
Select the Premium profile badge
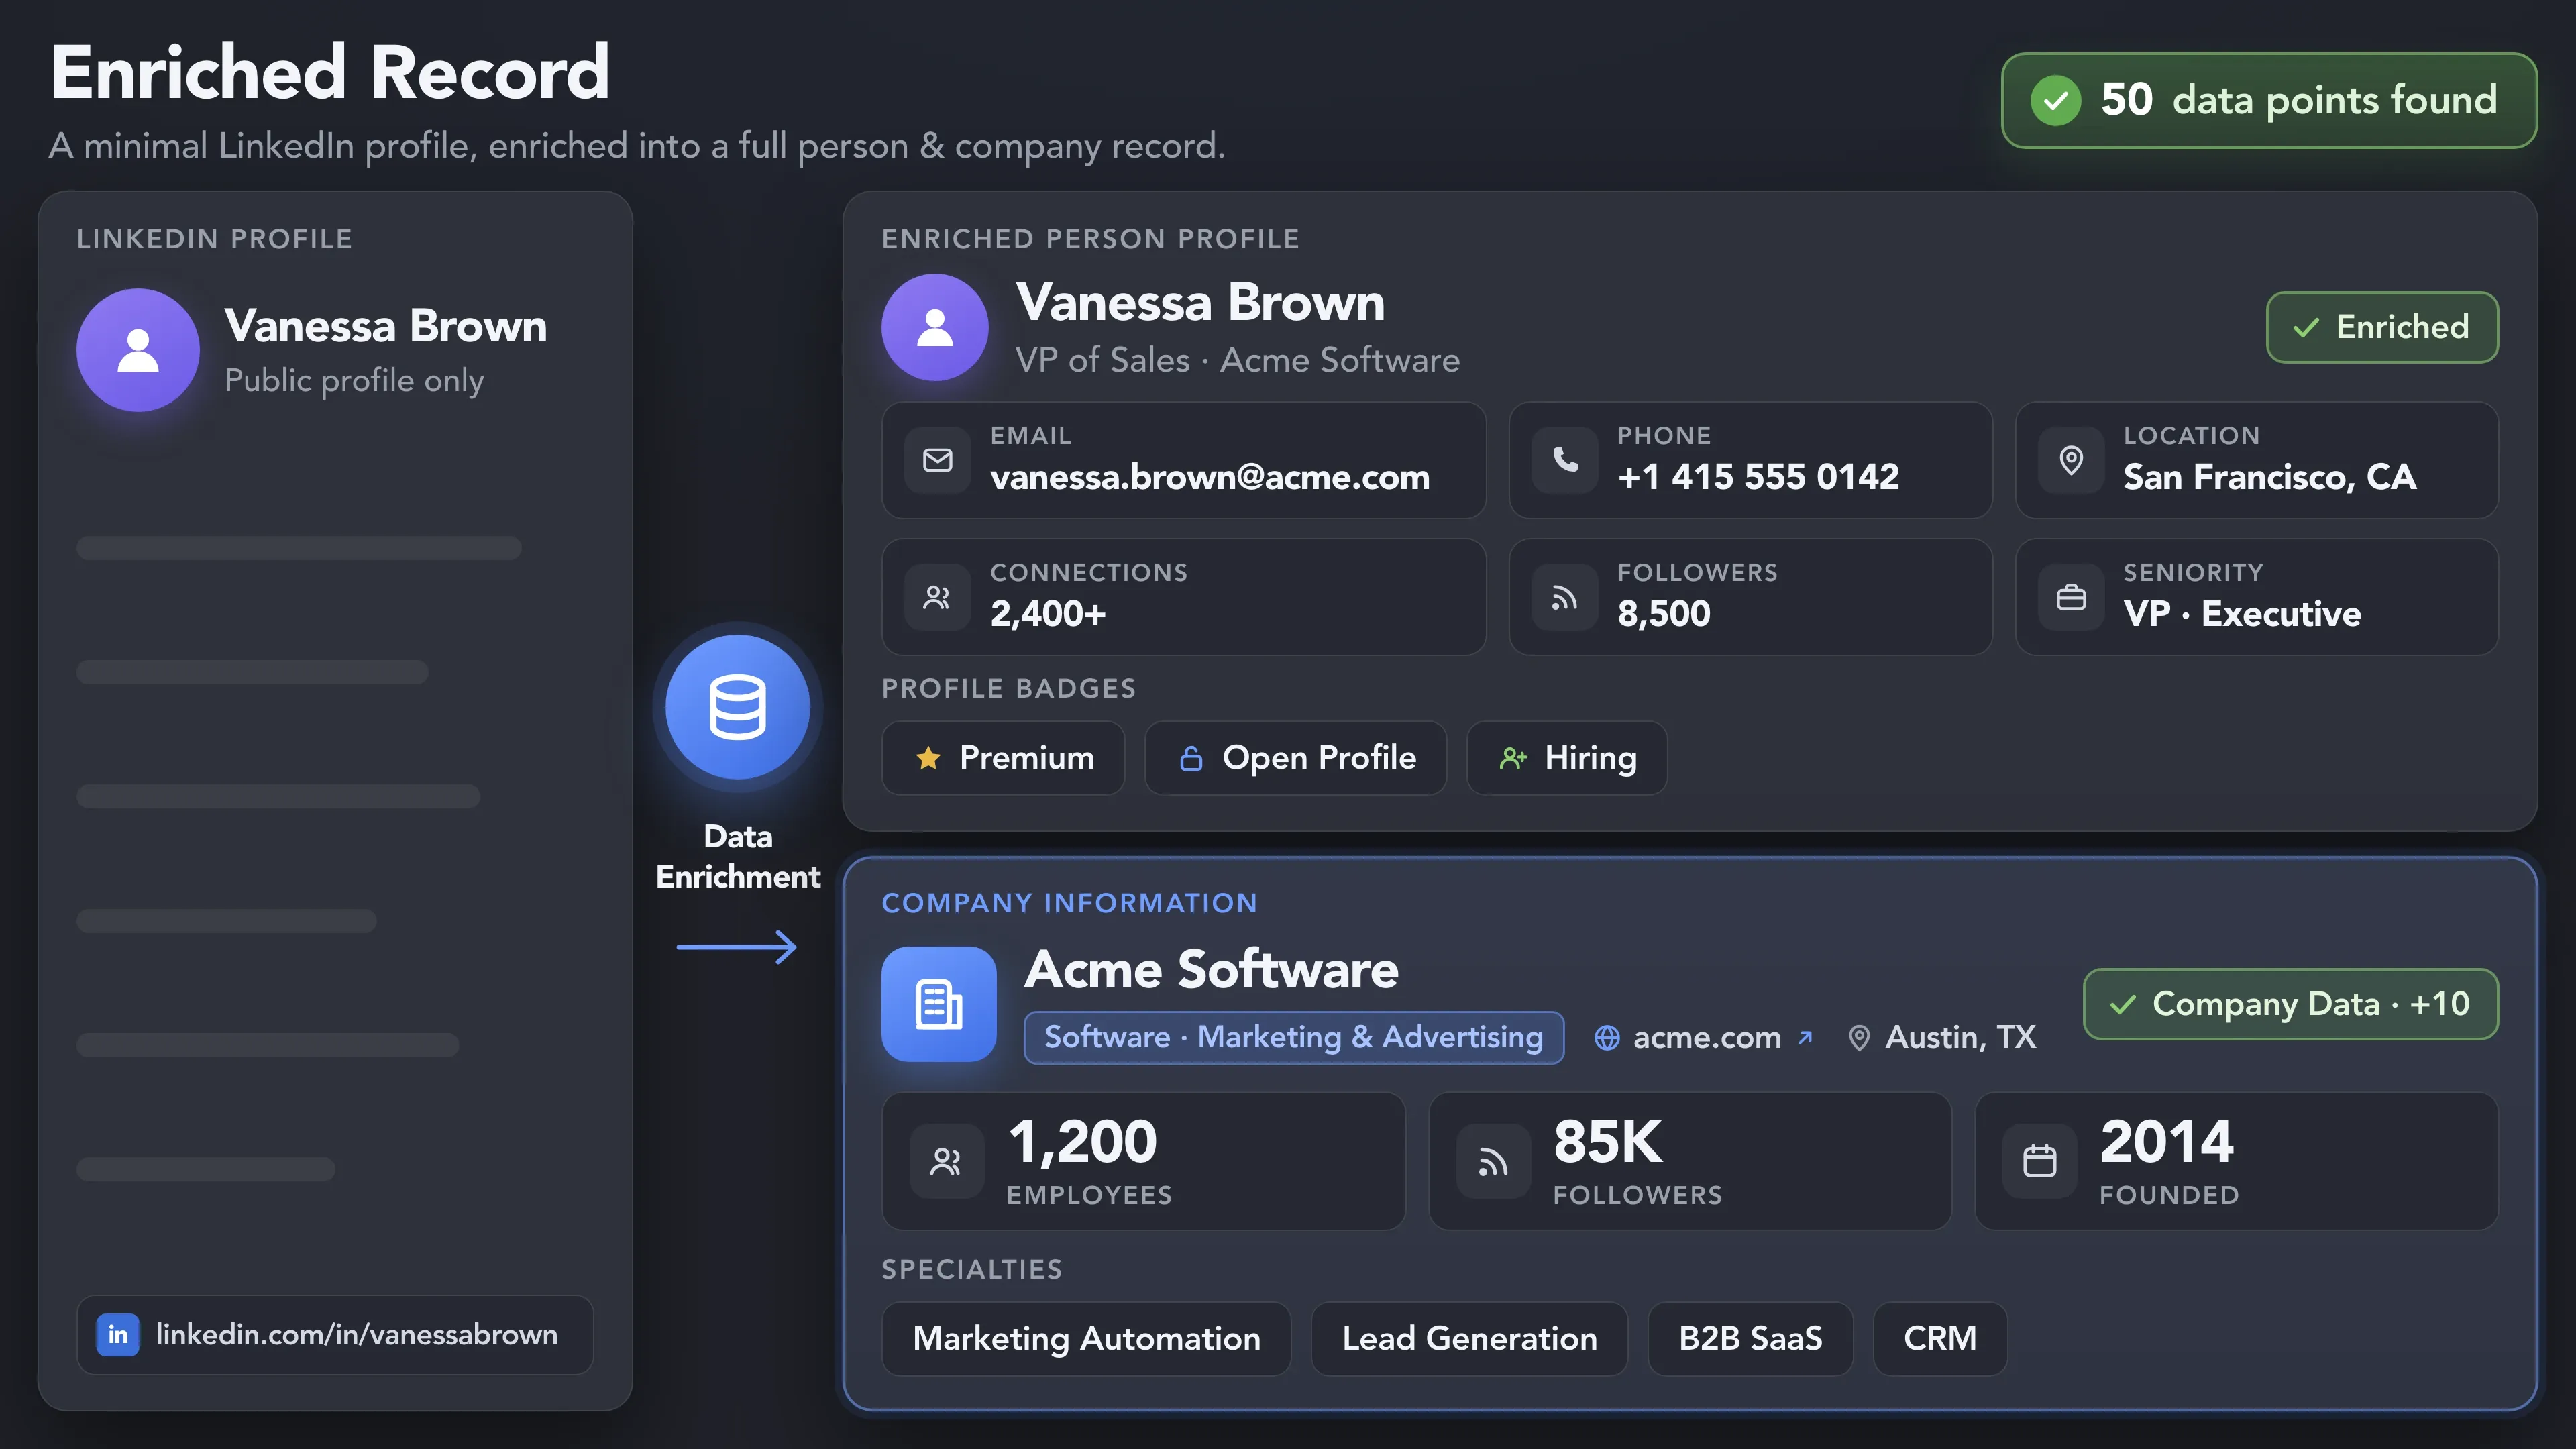pos(1003,758)
